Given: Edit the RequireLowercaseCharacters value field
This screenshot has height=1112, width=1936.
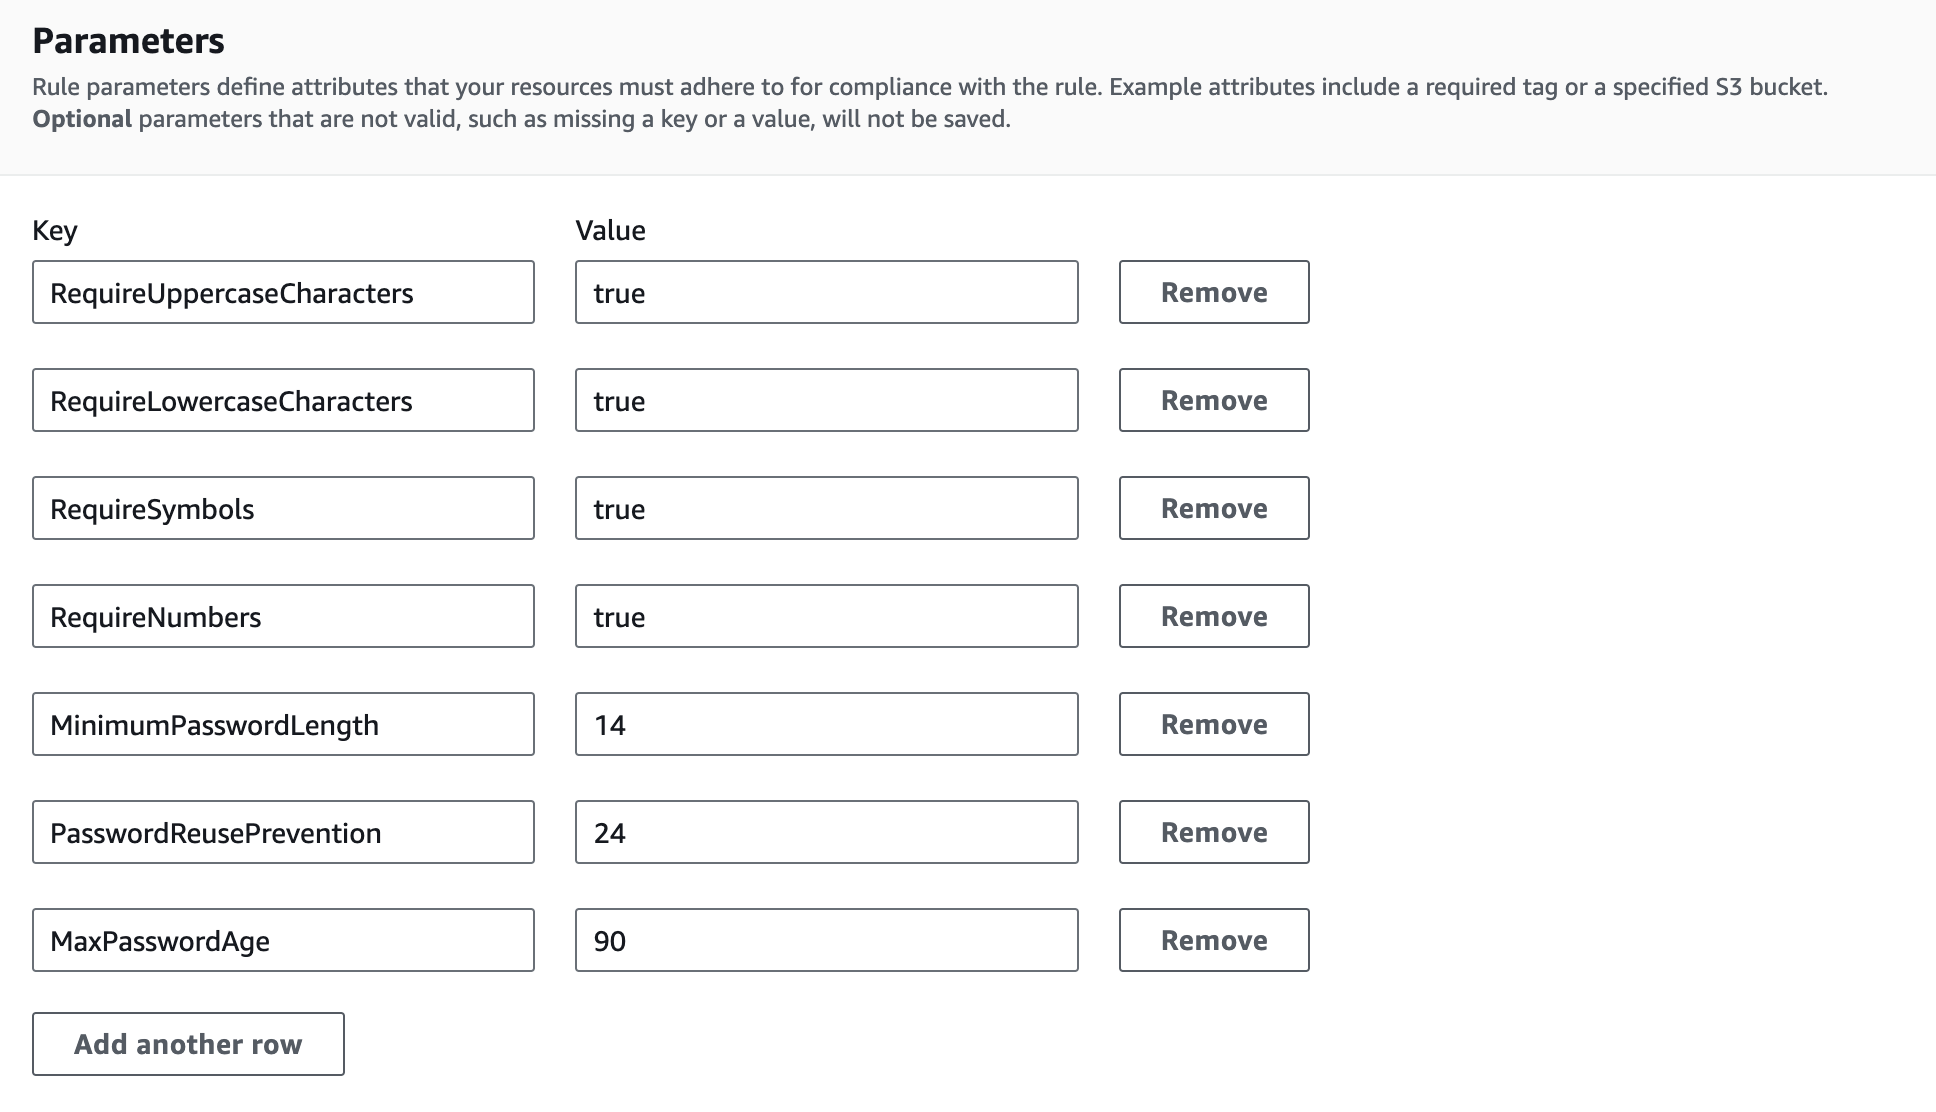Looking at the screenshot, I should click(826, 400).
